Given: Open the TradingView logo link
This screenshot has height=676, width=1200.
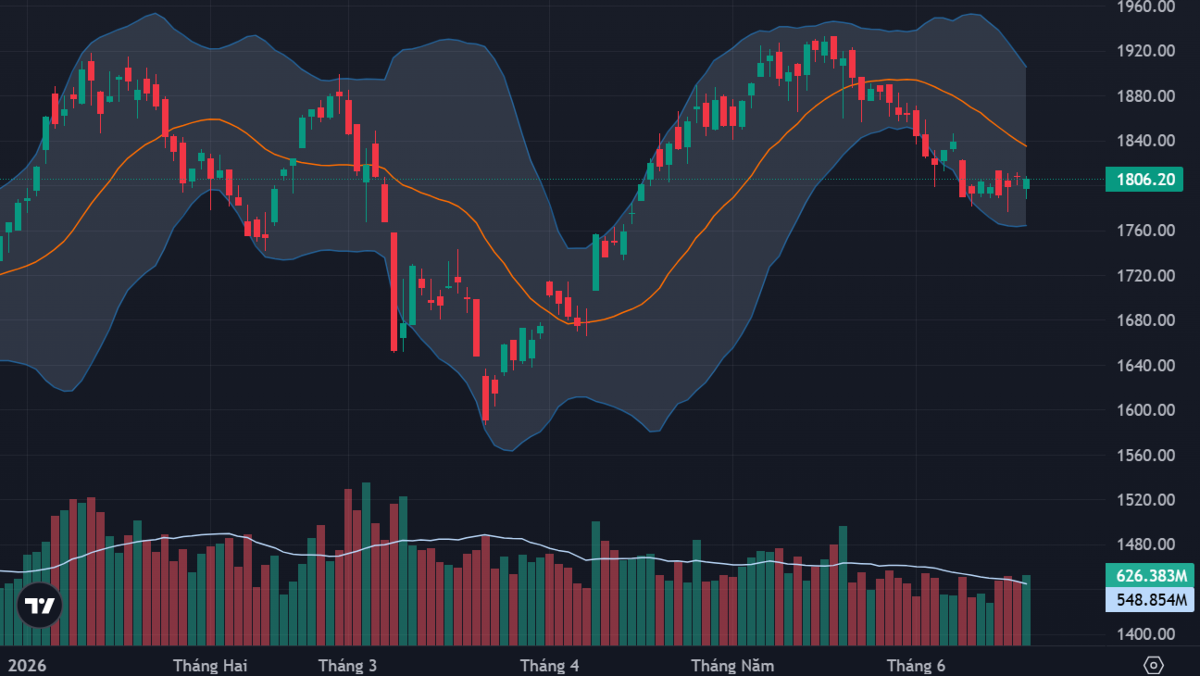Looking at the screenshot, I should click(40, 605).
